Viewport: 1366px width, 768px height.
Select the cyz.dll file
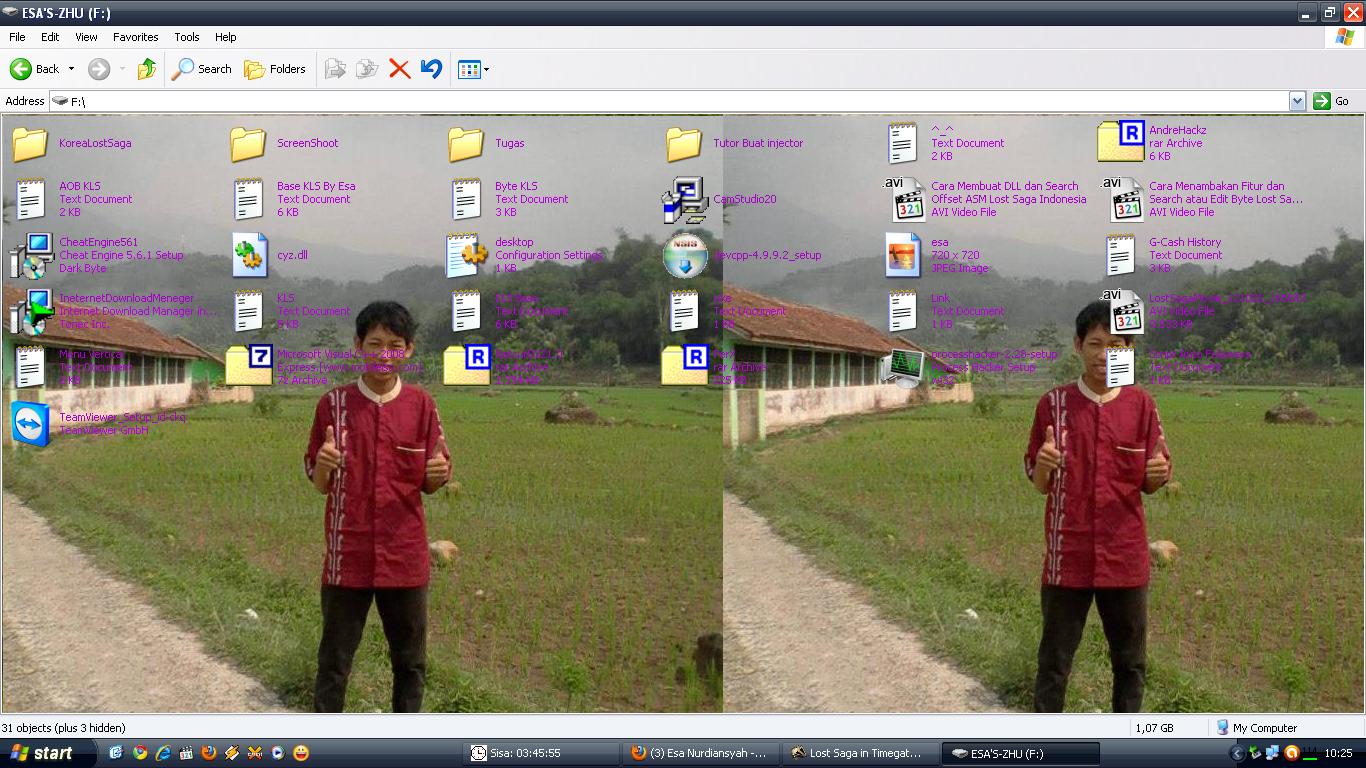[249, 255]
